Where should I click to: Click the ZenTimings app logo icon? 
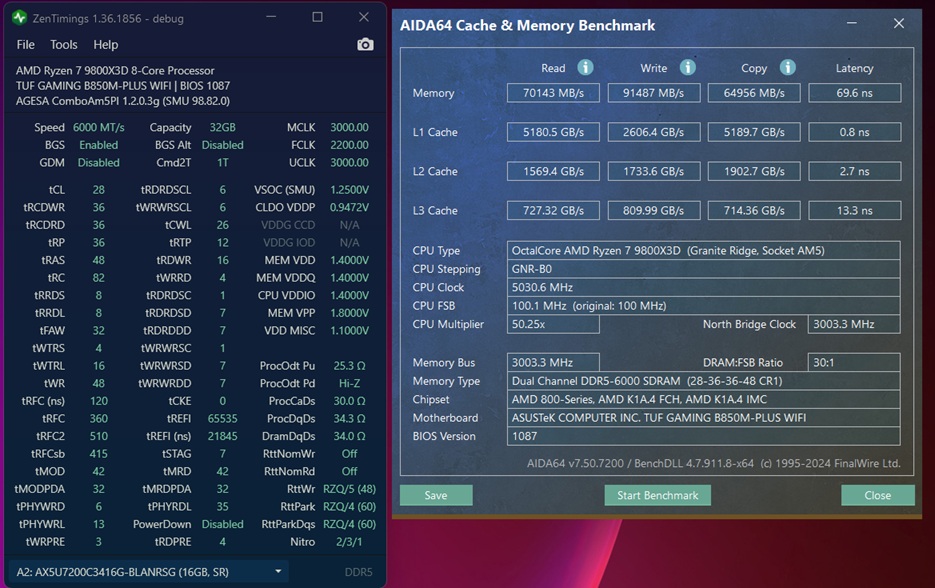19,18
